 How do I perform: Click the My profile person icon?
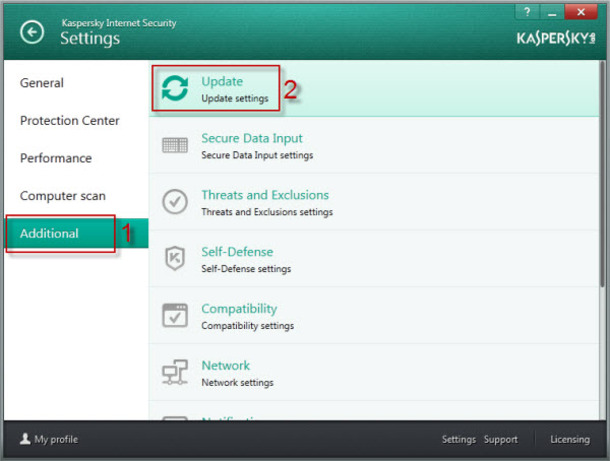pos(25,439)
